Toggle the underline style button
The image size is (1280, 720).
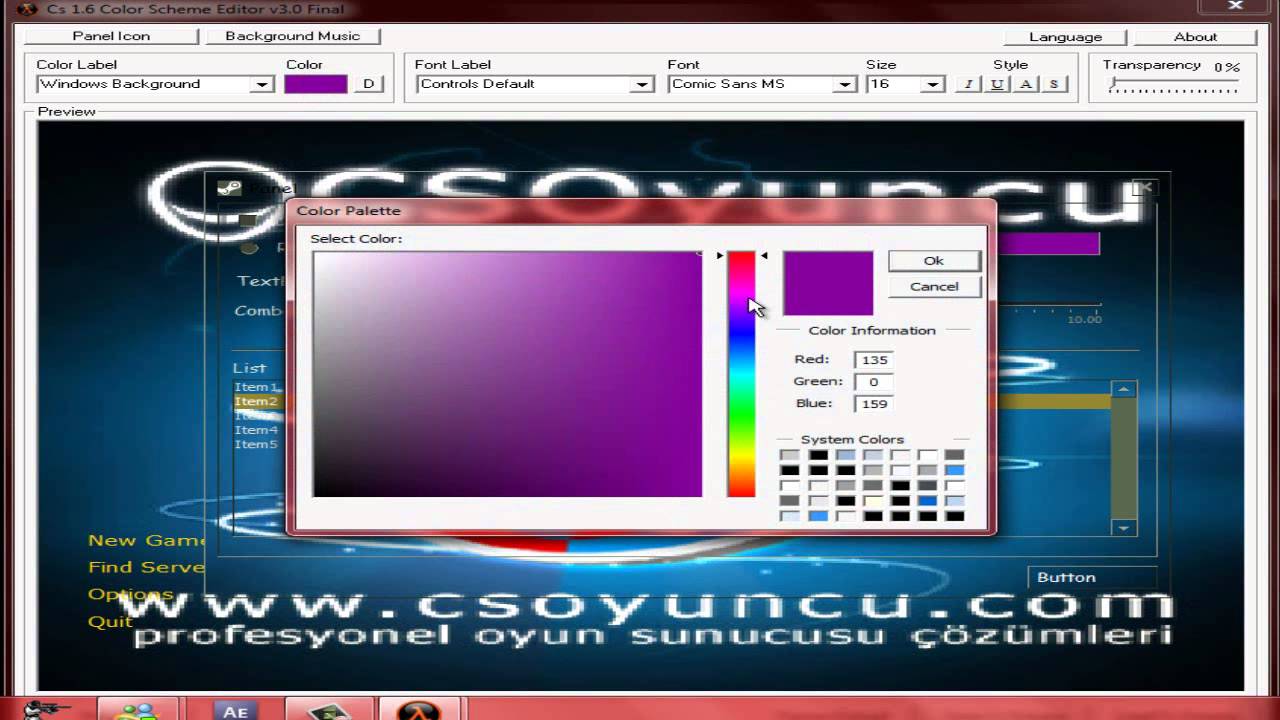point(997,84)
